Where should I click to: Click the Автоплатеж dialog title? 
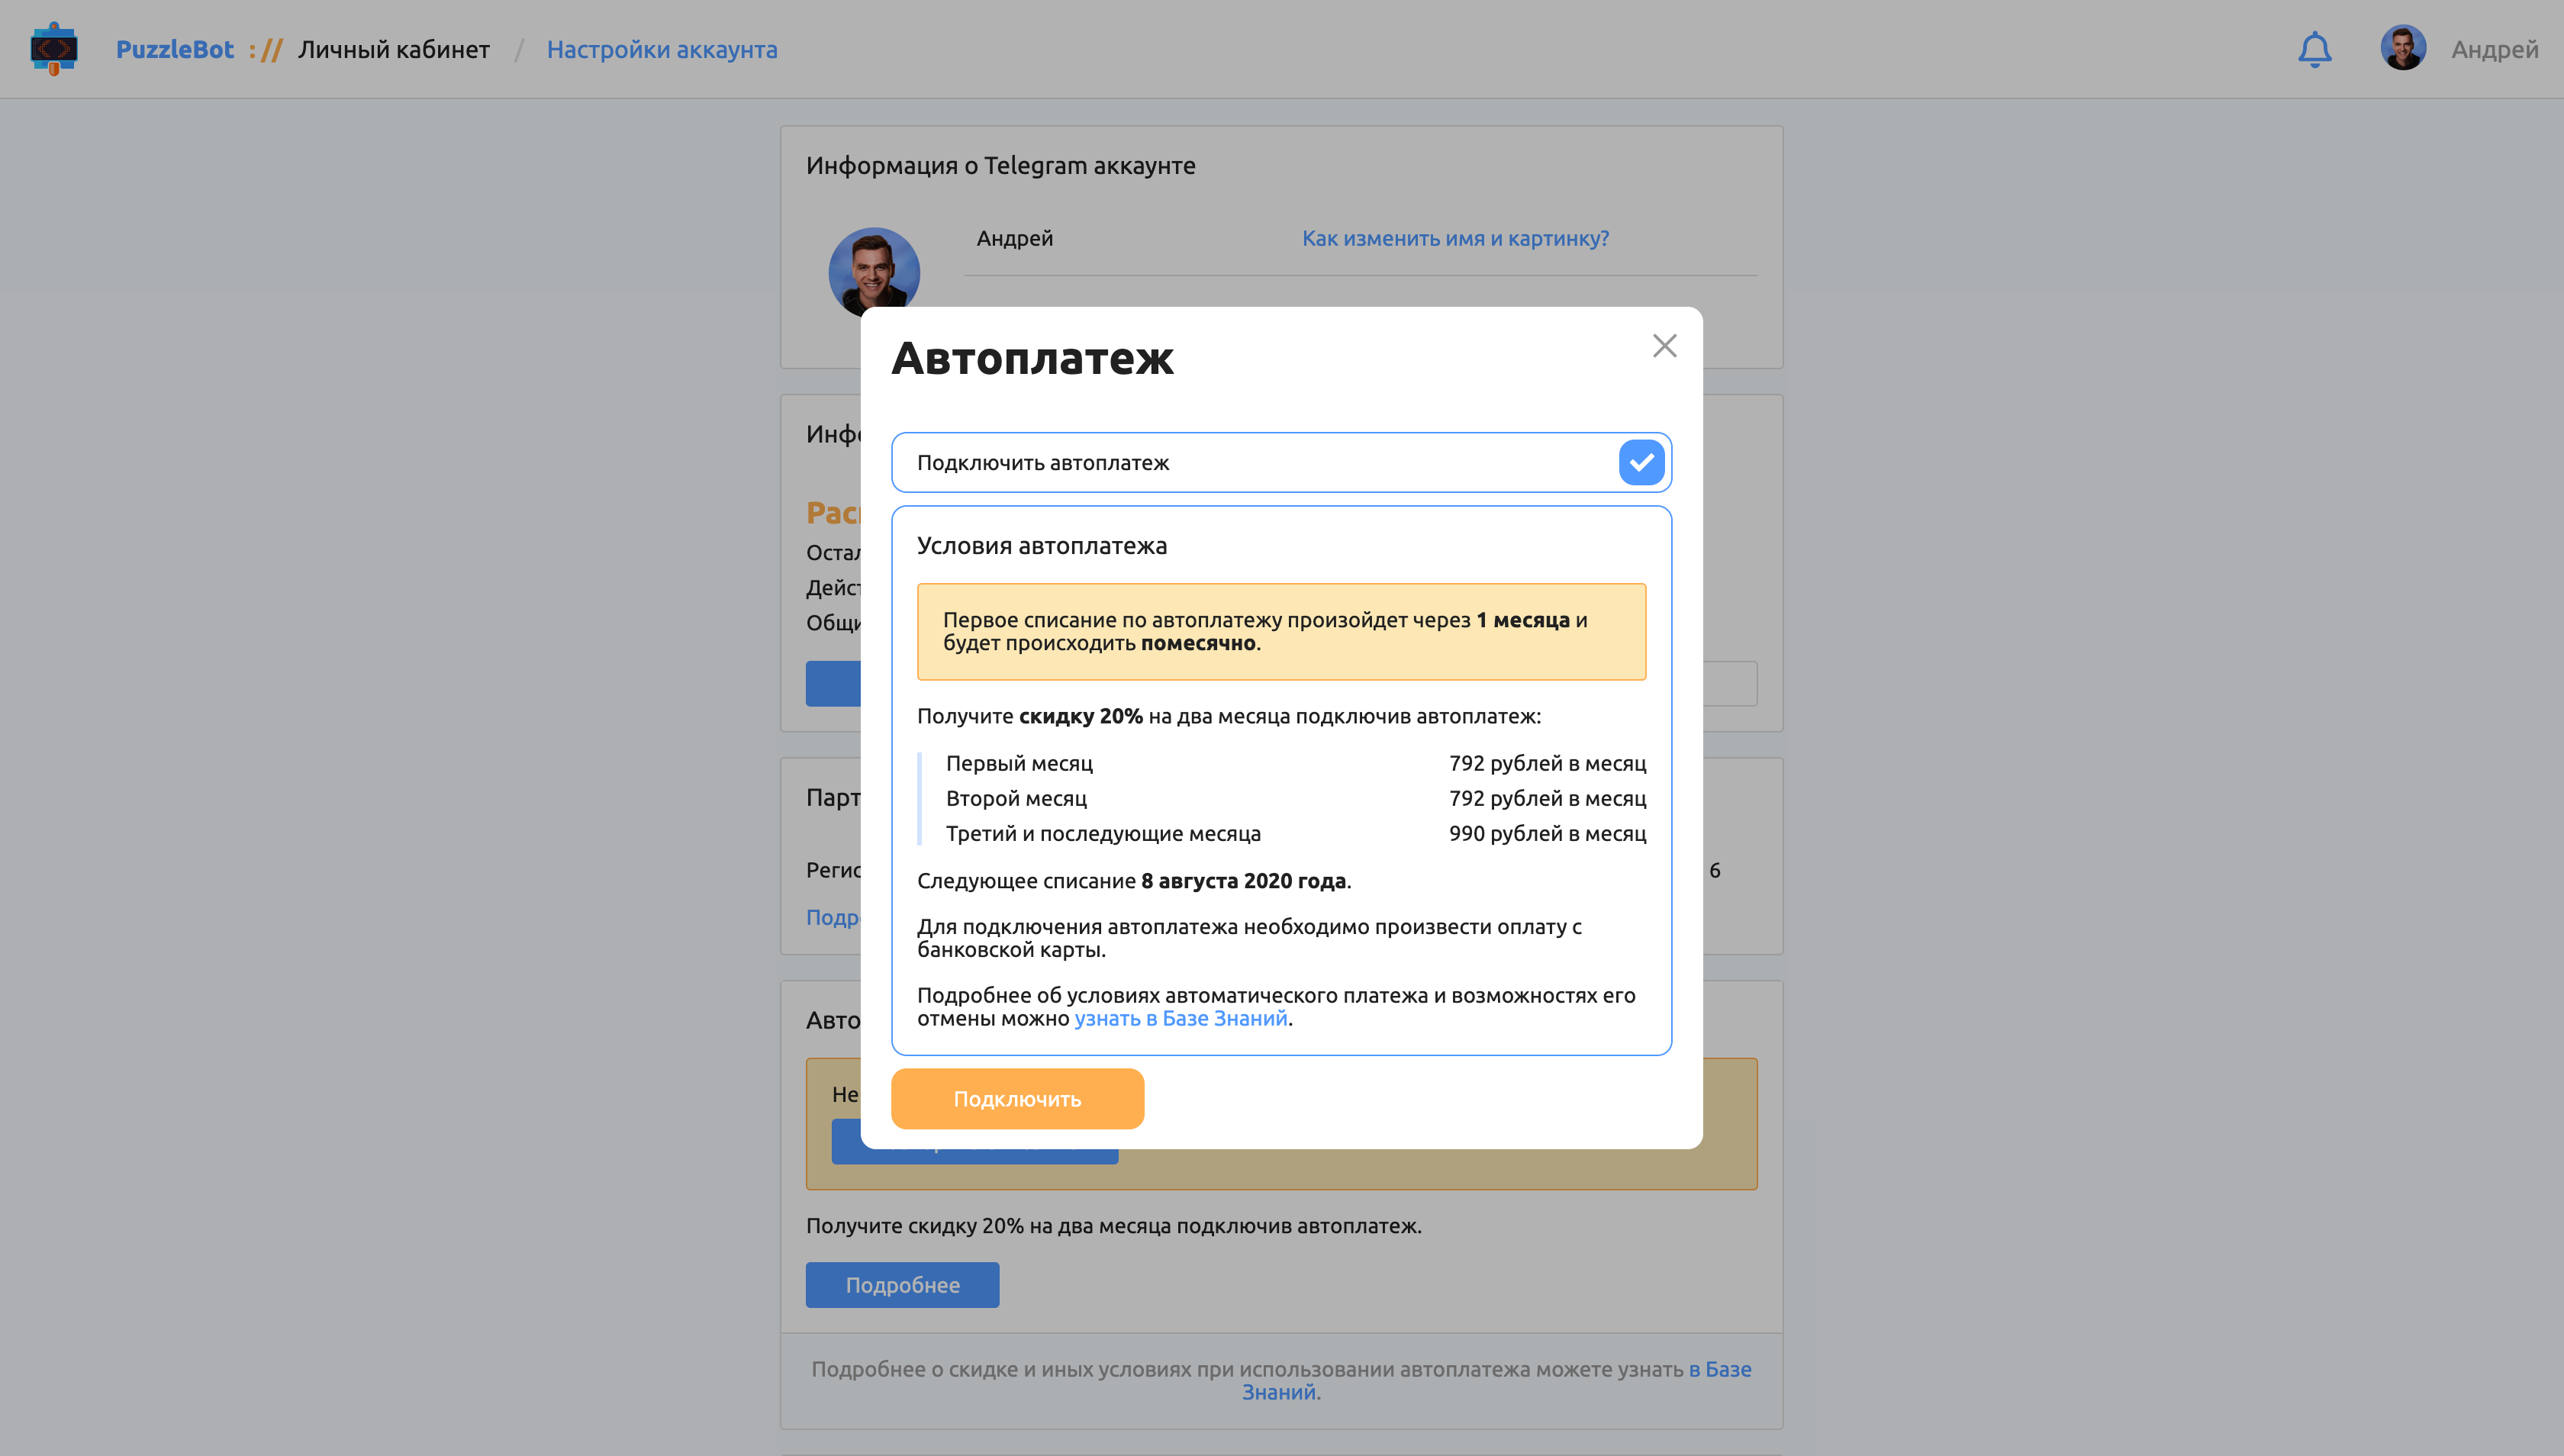click(1032, 358)
